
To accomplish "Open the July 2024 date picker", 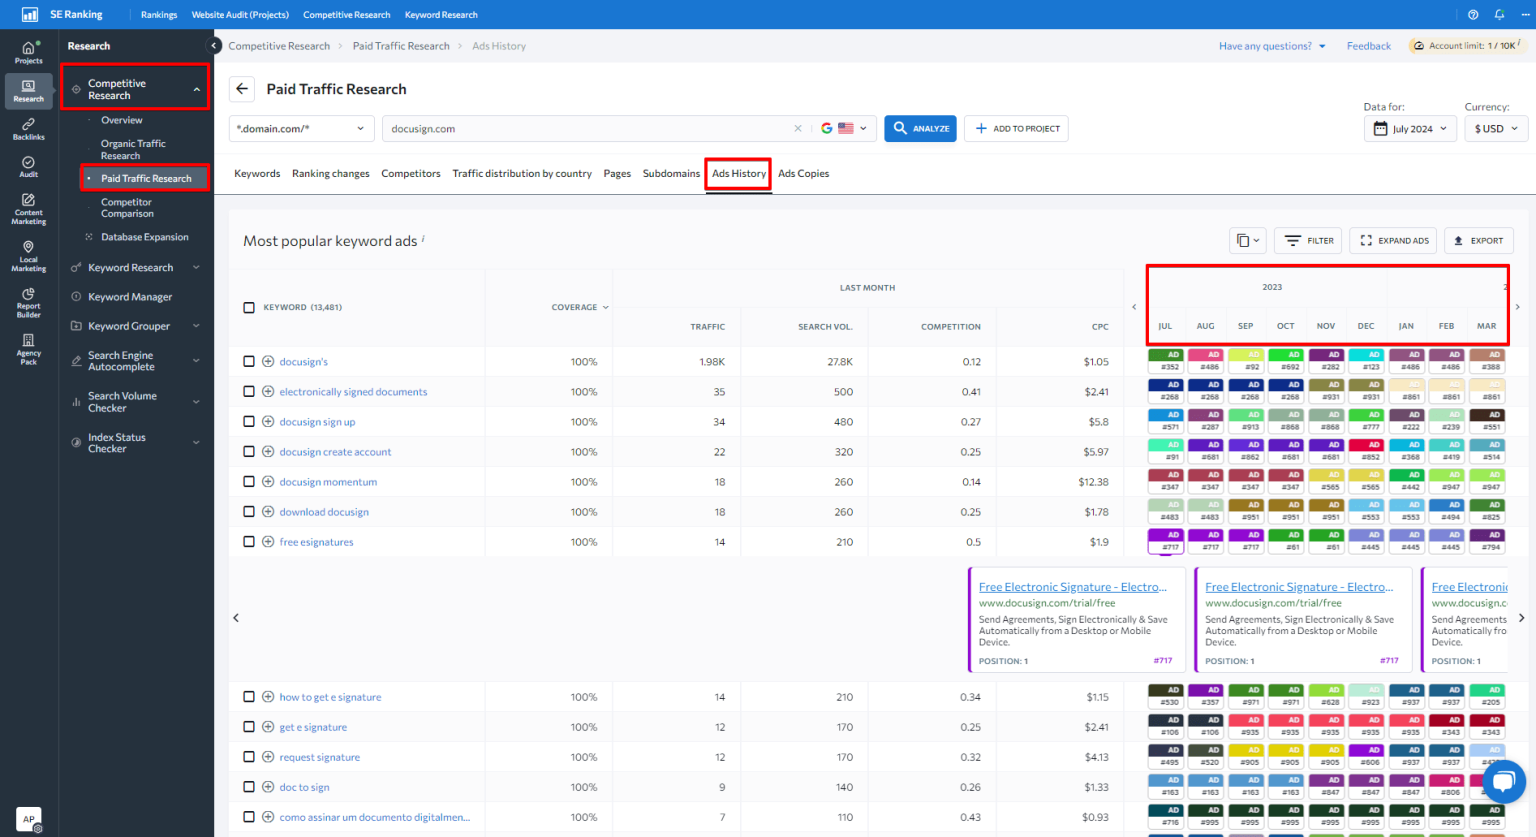I will [x=1410, y=128].
